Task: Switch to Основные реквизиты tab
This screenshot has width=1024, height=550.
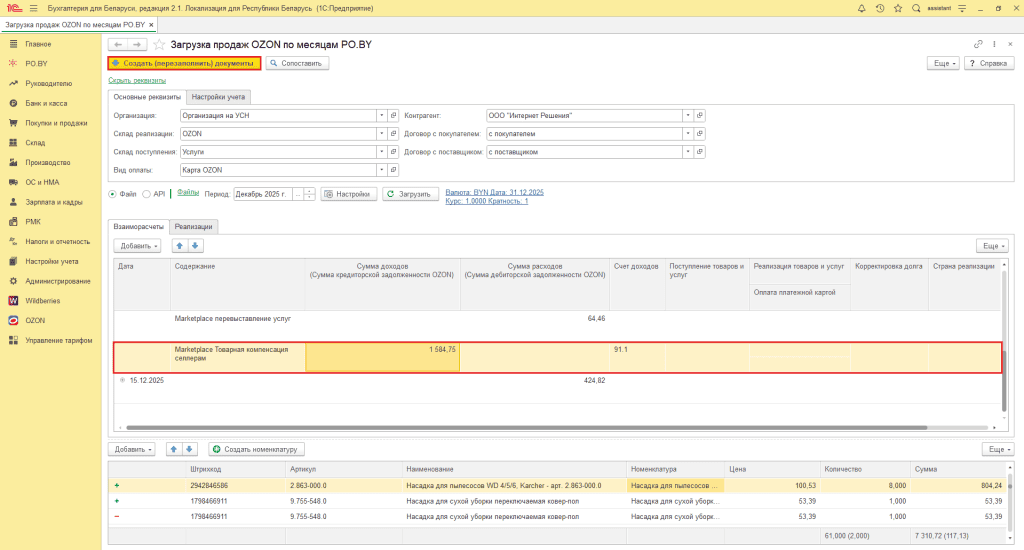Action: [x=147, y=97]
